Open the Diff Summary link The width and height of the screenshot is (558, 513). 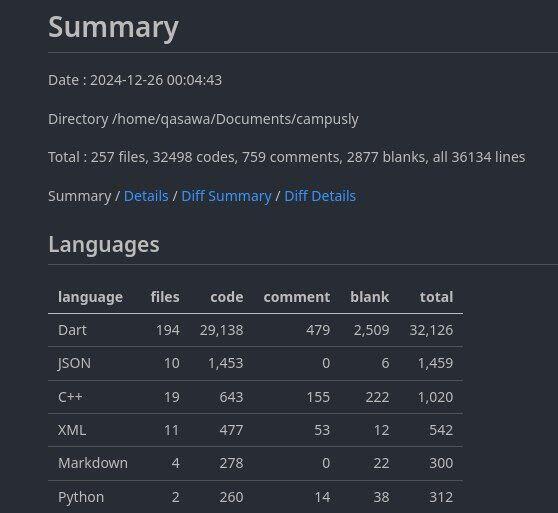coord(226,196)
